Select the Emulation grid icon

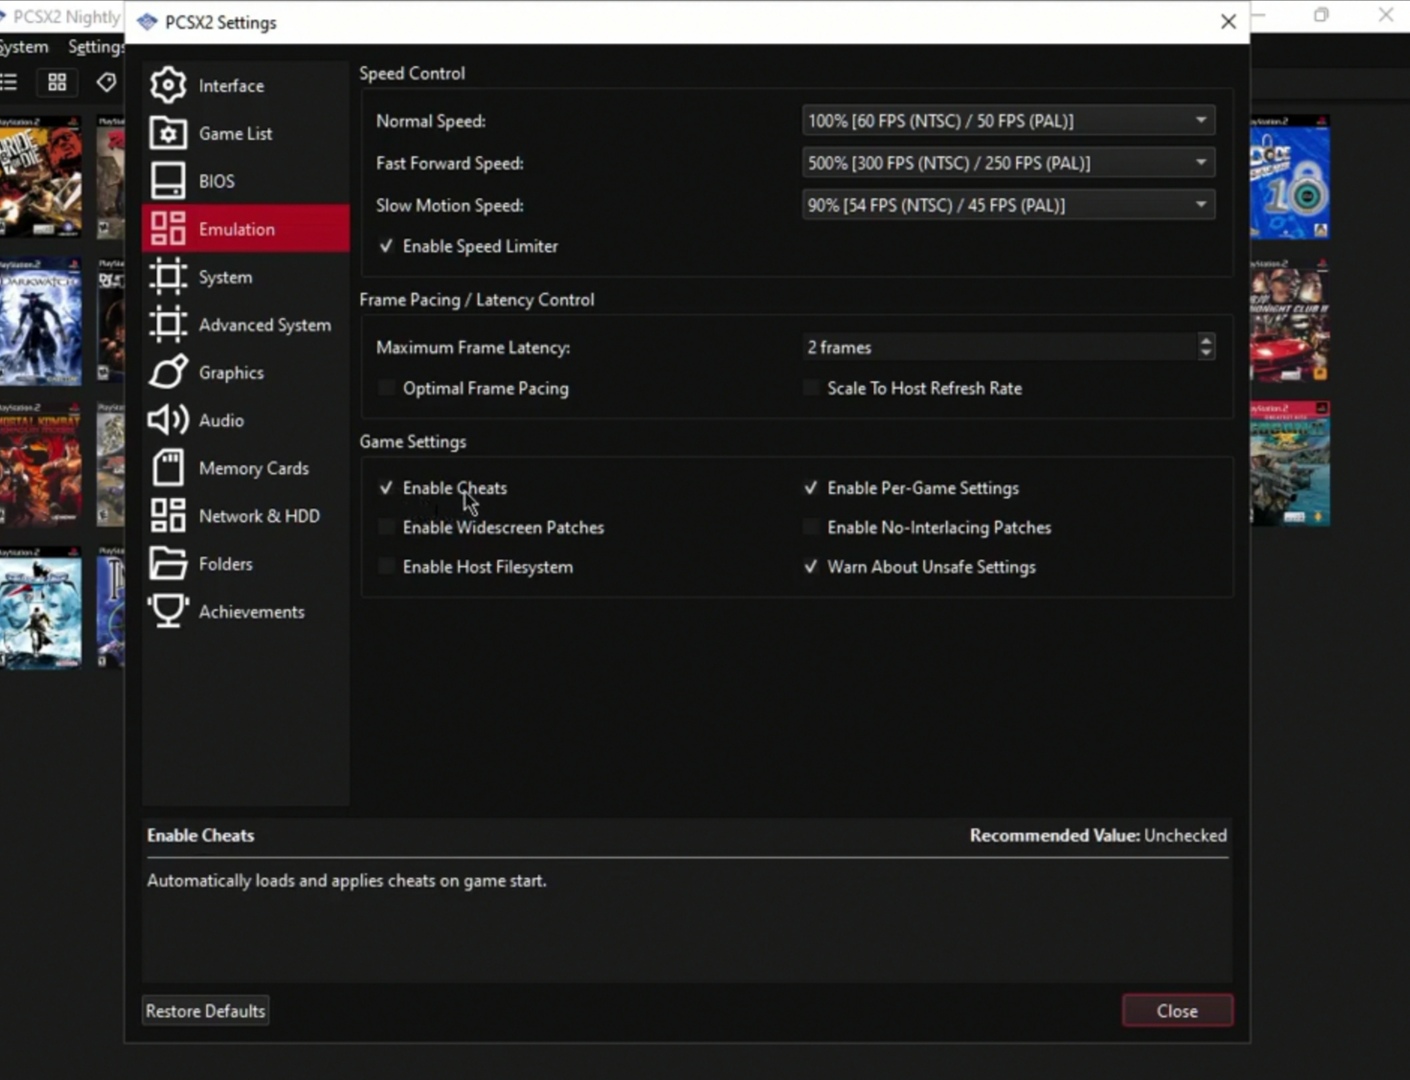pyautogui.click(x=168, y=229)
